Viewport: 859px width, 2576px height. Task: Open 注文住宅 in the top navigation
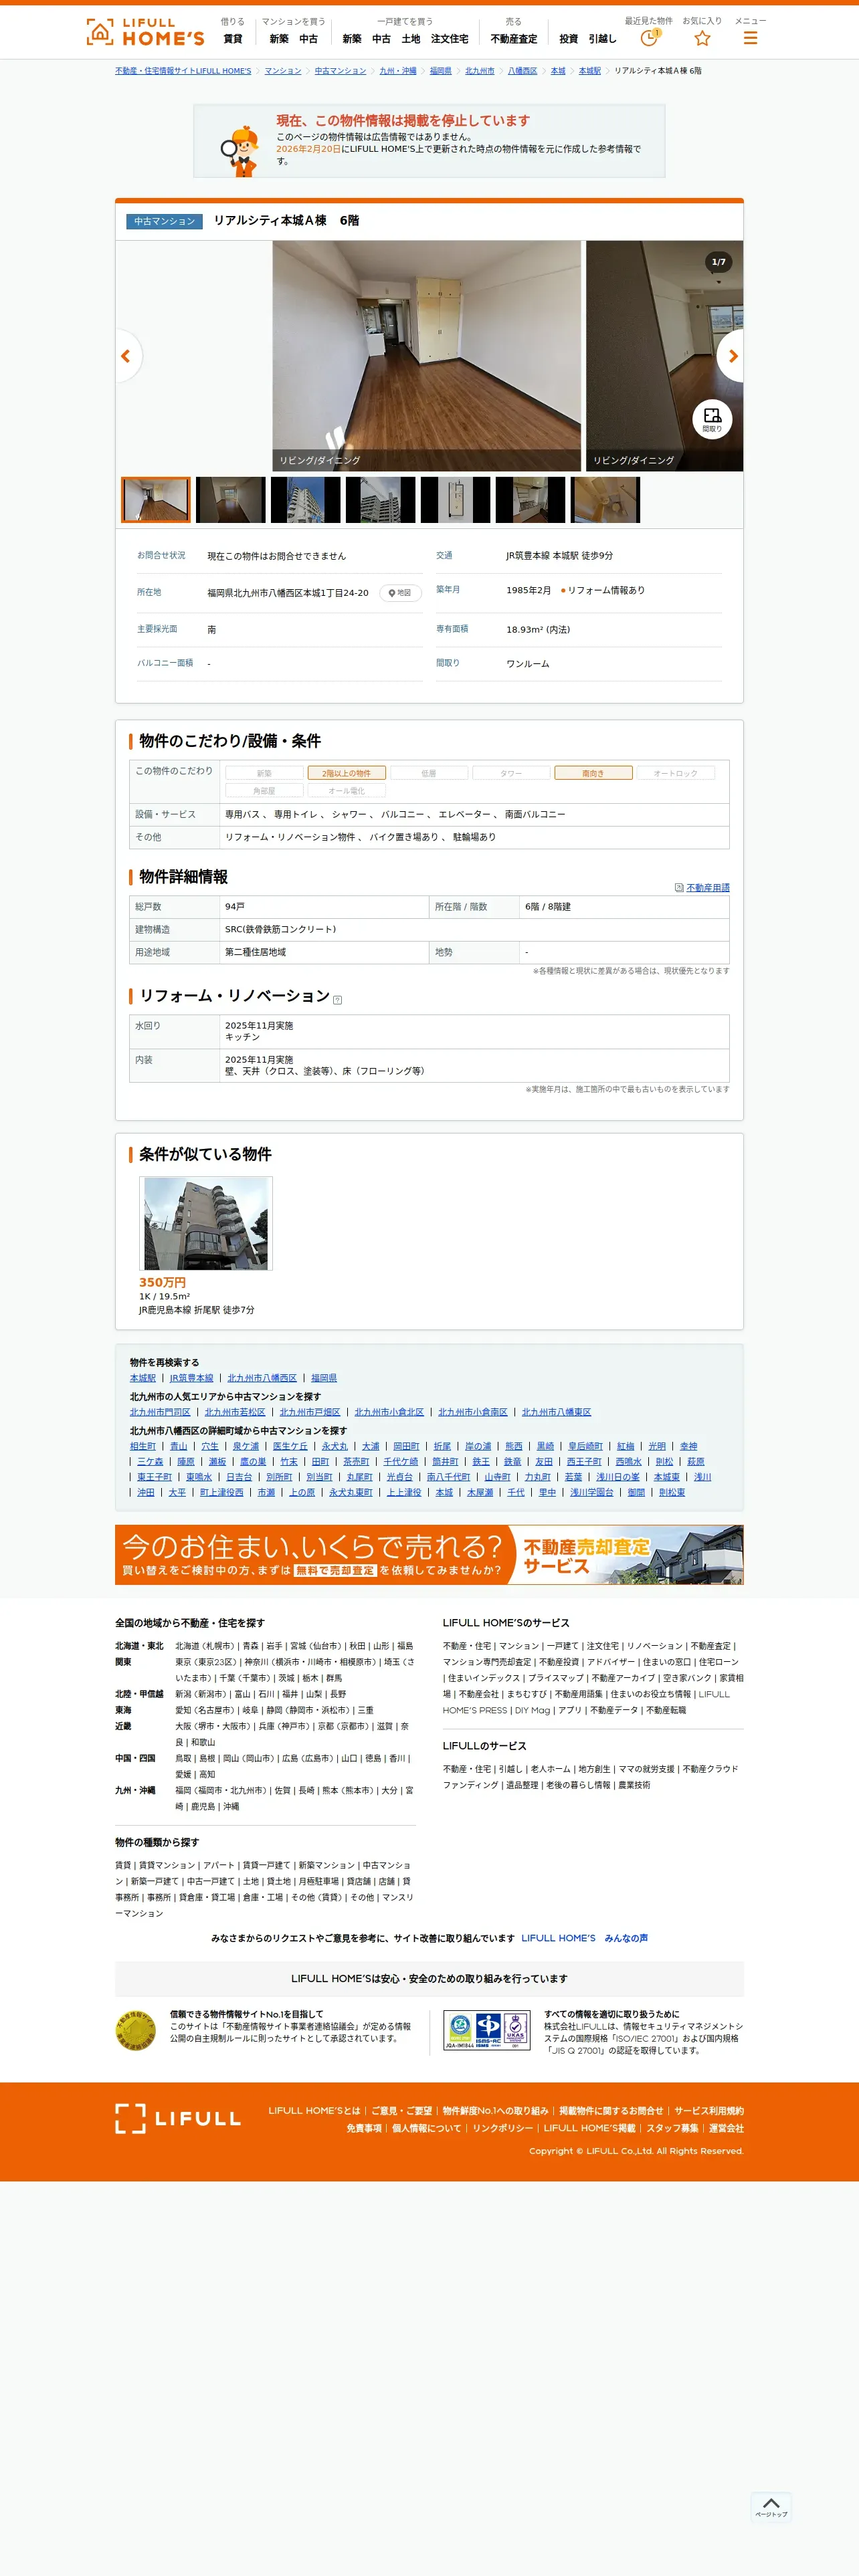click(x=450, y=39)
